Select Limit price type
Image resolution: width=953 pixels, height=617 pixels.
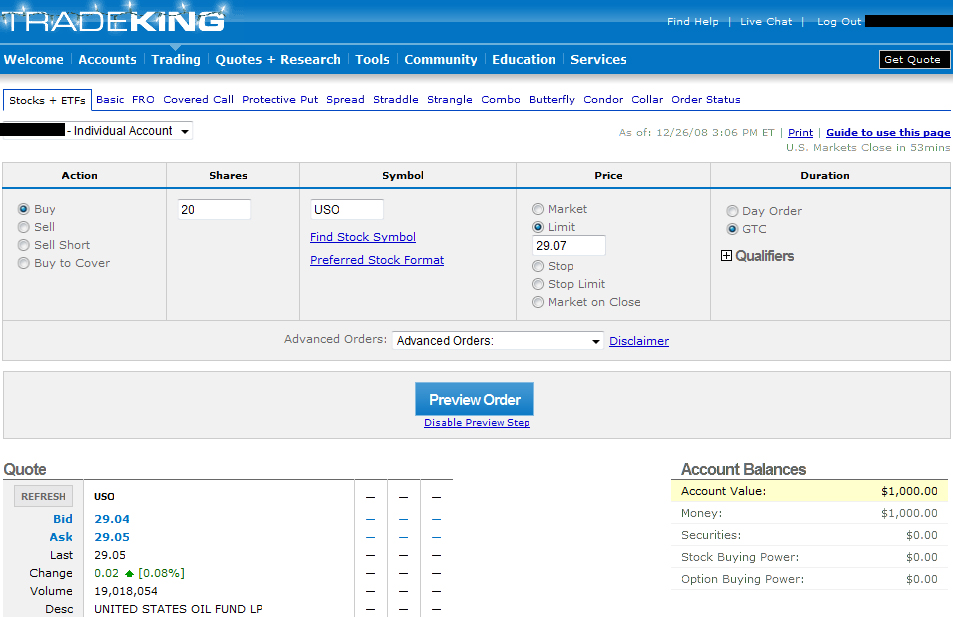538,227
